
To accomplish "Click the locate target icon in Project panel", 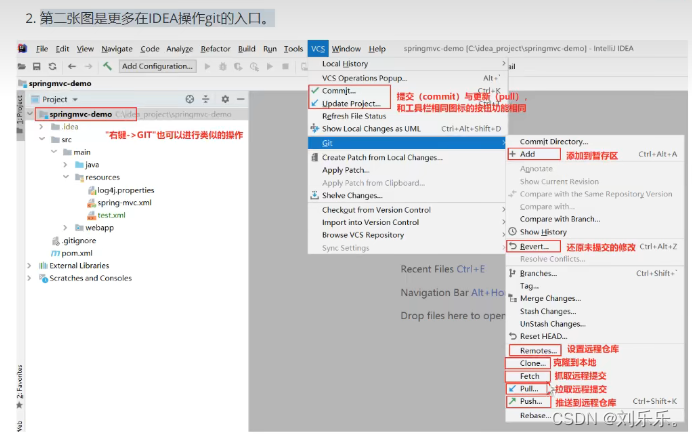I will pos(190,99).
